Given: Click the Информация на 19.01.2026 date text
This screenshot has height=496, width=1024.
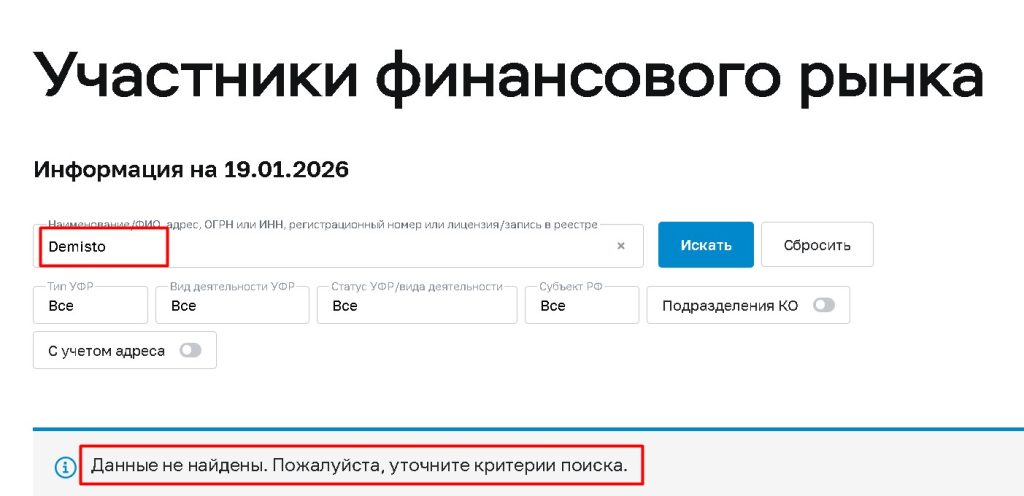Looking at the screenshot, I should pyautogui.click(x=191, y=170).
